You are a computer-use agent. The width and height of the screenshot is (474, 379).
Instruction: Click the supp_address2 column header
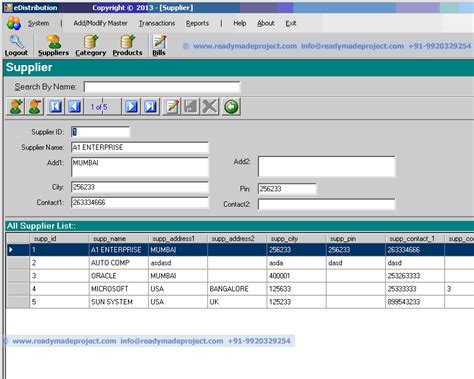237,239
